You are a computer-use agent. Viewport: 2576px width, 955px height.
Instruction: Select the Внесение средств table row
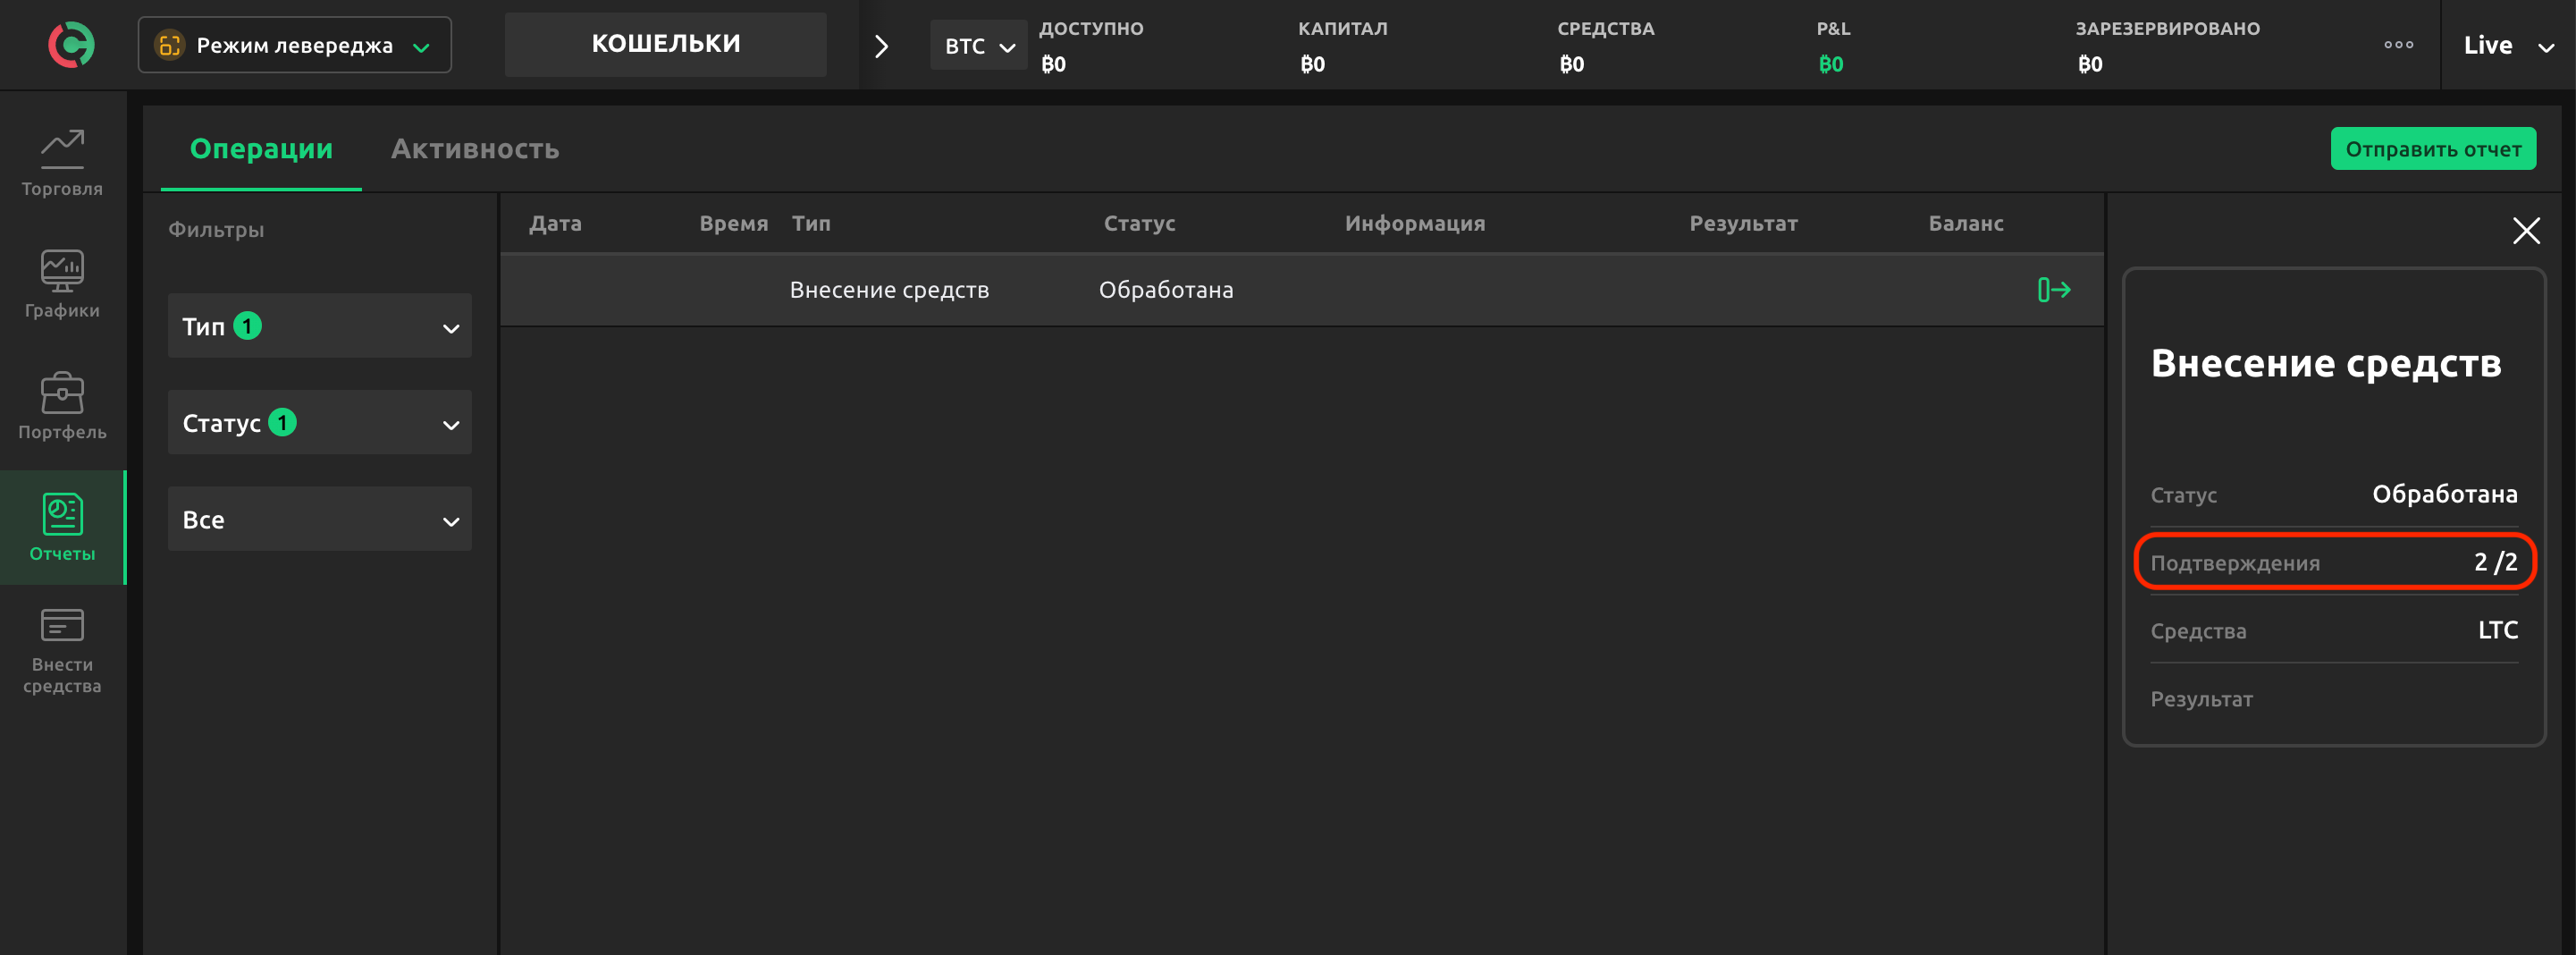click(x=1200, y=290)
